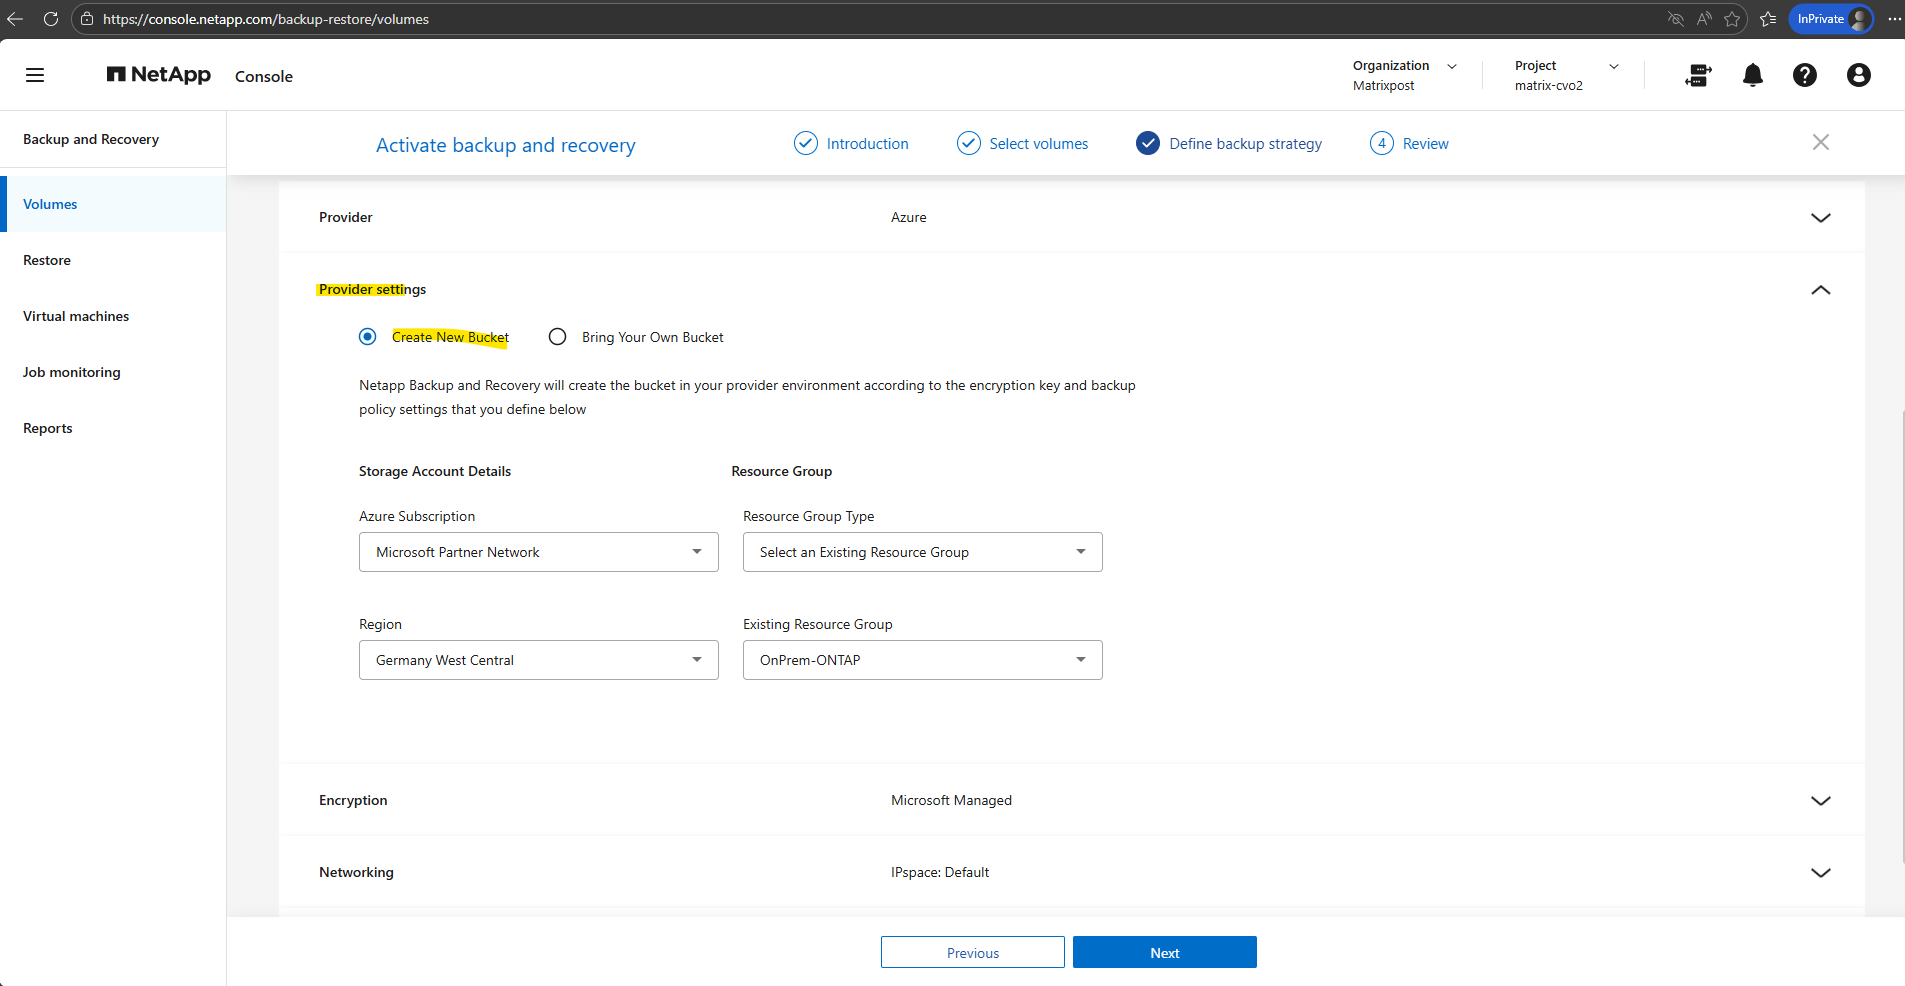Click the NetApp logo
1905x986 pixels.
159,75
